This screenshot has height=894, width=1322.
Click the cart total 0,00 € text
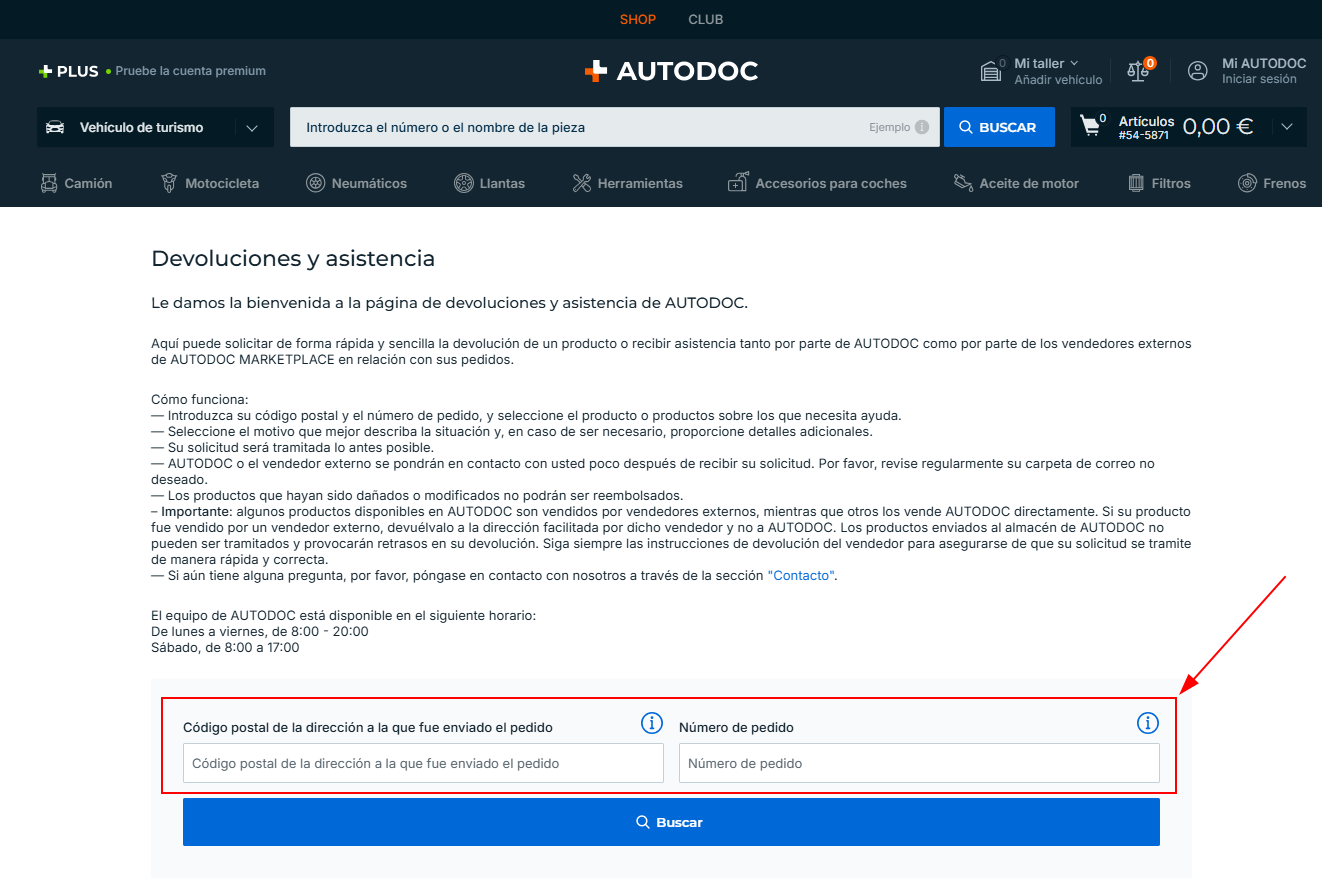(1218, 127)
